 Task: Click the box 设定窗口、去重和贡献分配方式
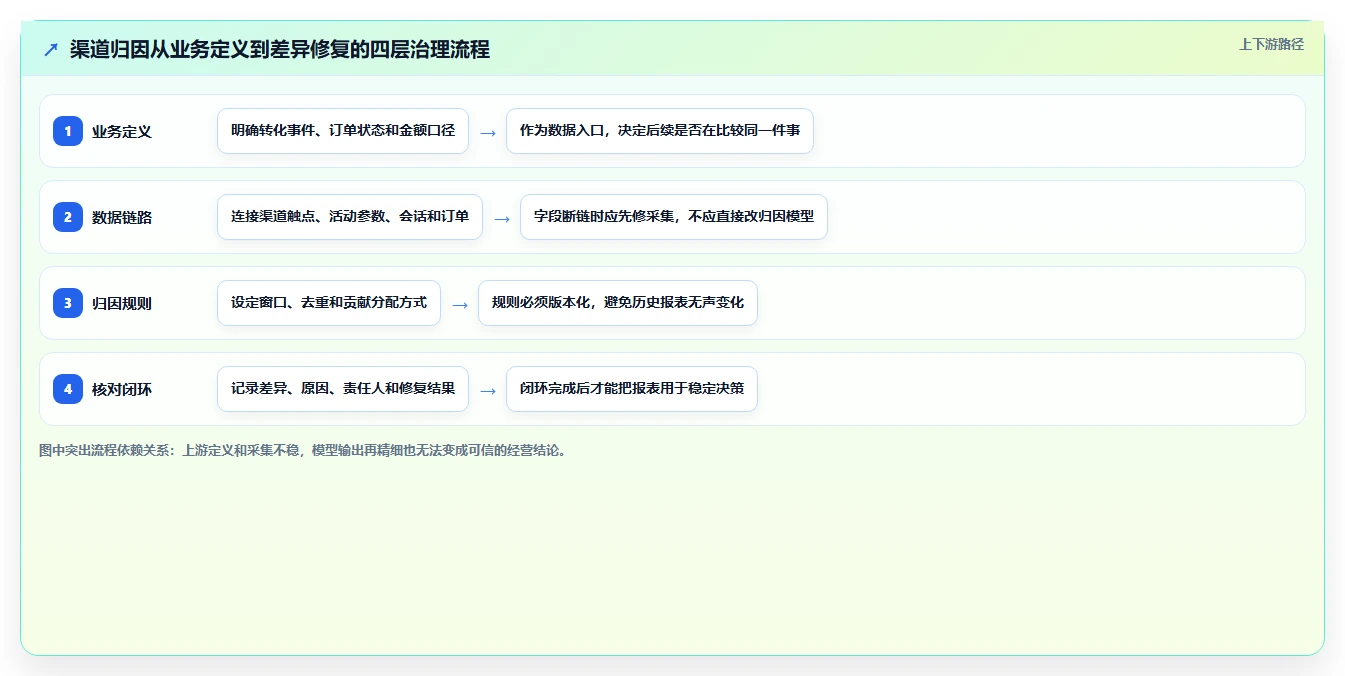(x=329, y=303)
